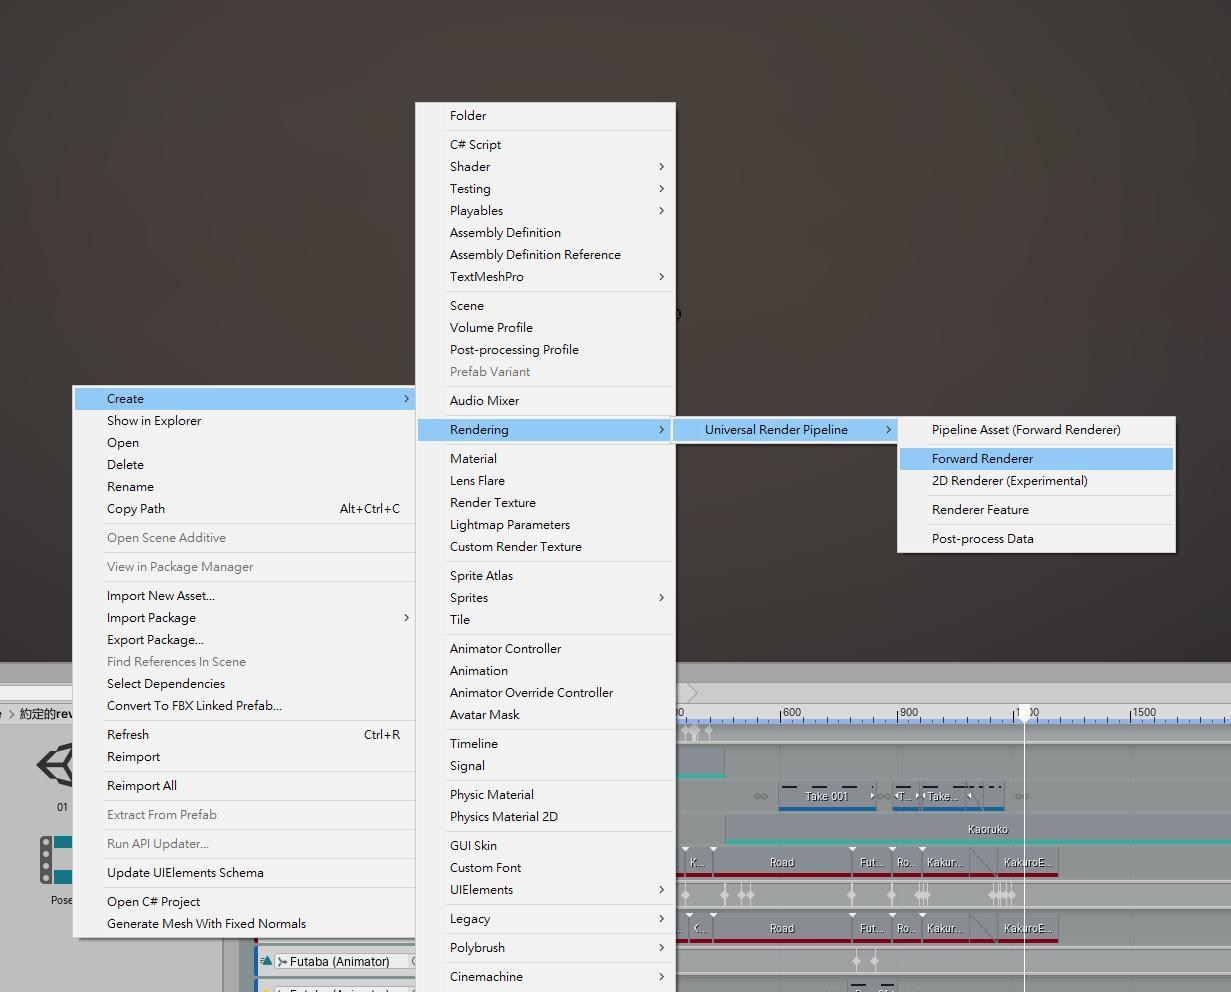The image size is (1231, 992).
Task: Click the infinity loop icon beside Take 001
Action: (x=762, y=796)
